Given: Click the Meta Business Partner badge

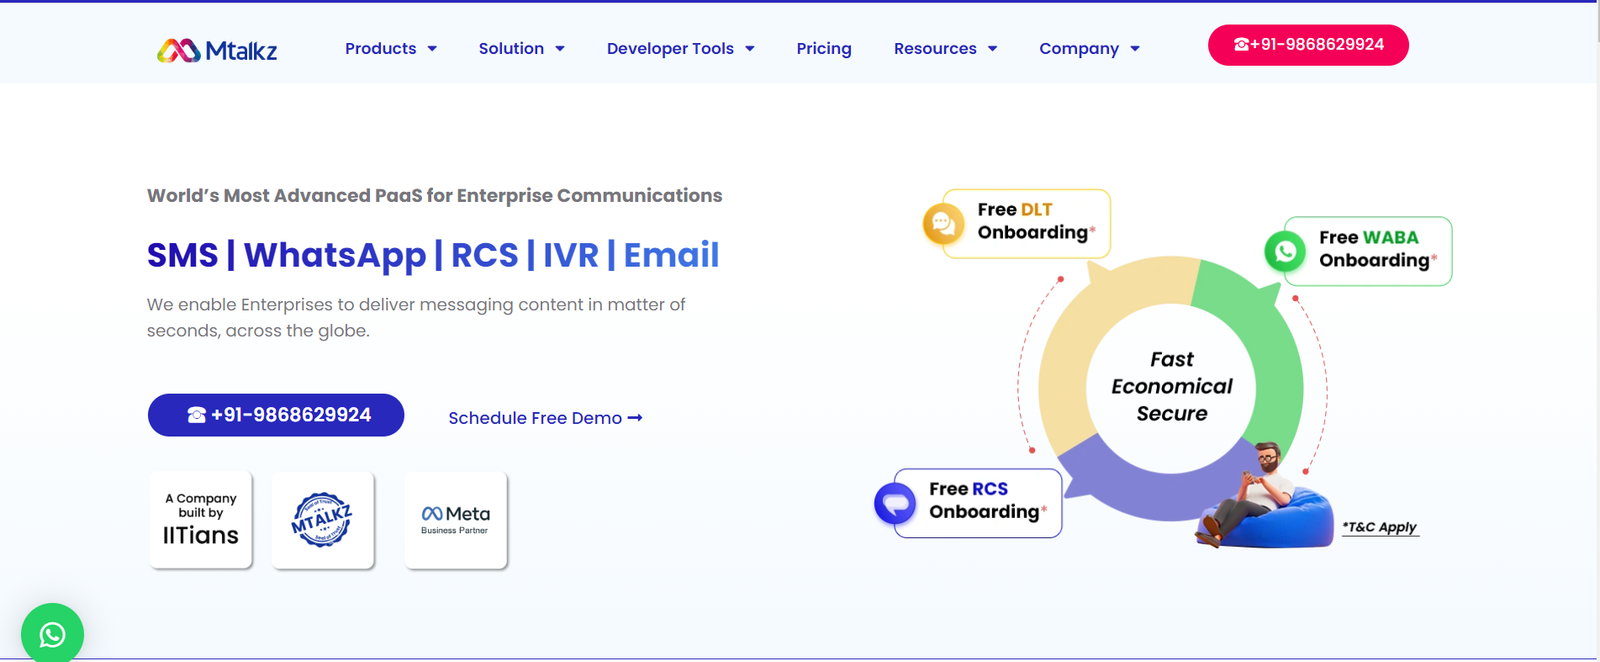Looking at the screenshot, I should [456, 520].
